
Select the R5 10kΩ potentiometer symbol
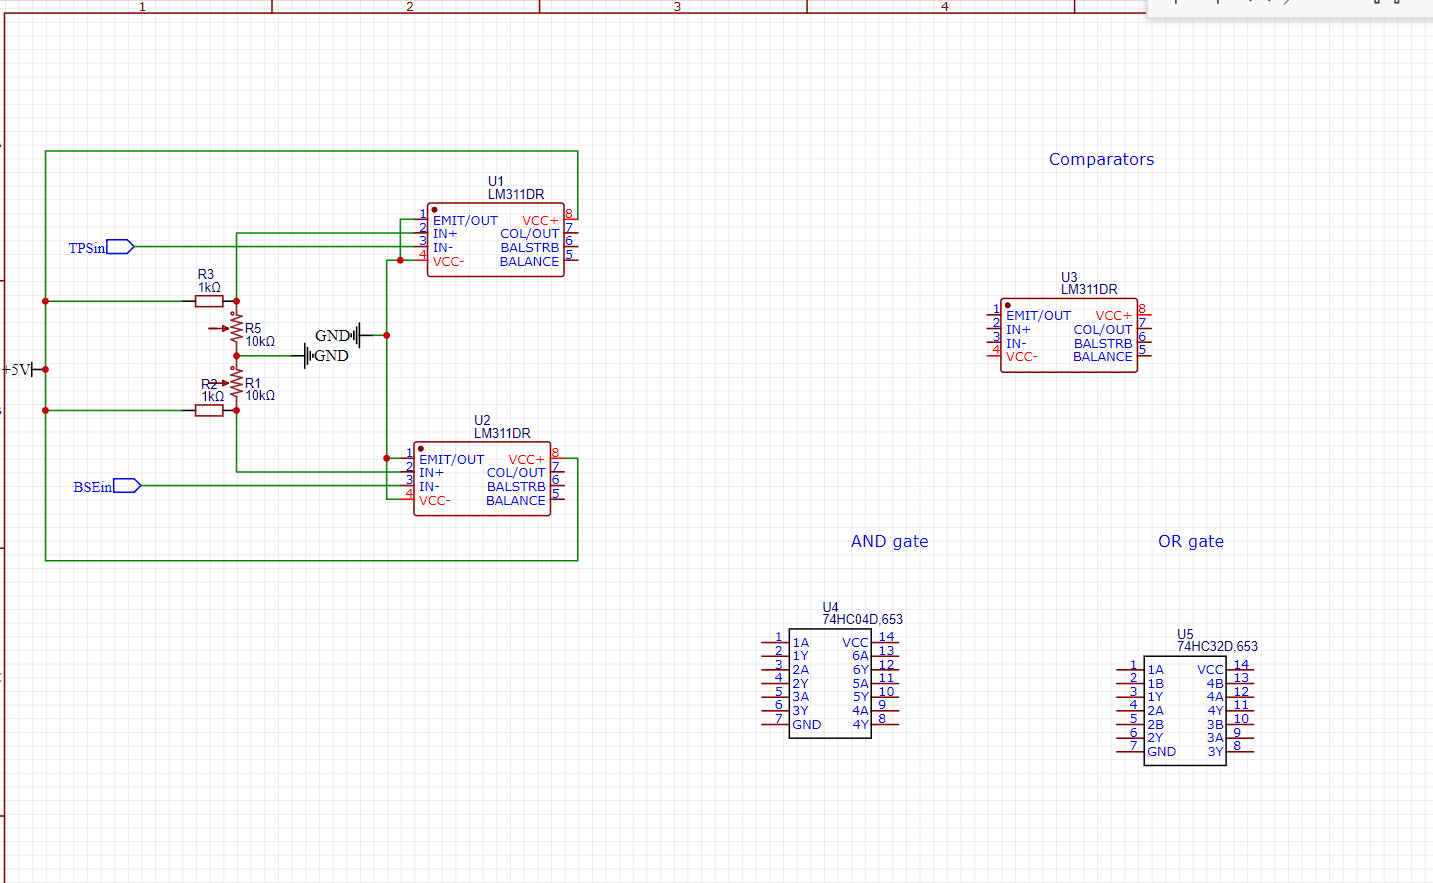coord(236,328)
